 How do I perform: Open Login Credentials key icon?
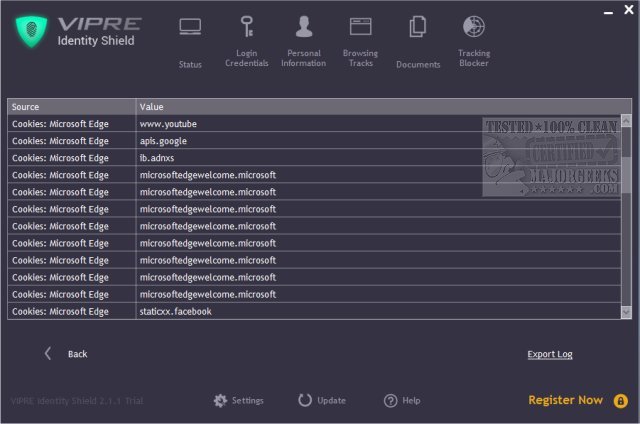pos(247,27)
